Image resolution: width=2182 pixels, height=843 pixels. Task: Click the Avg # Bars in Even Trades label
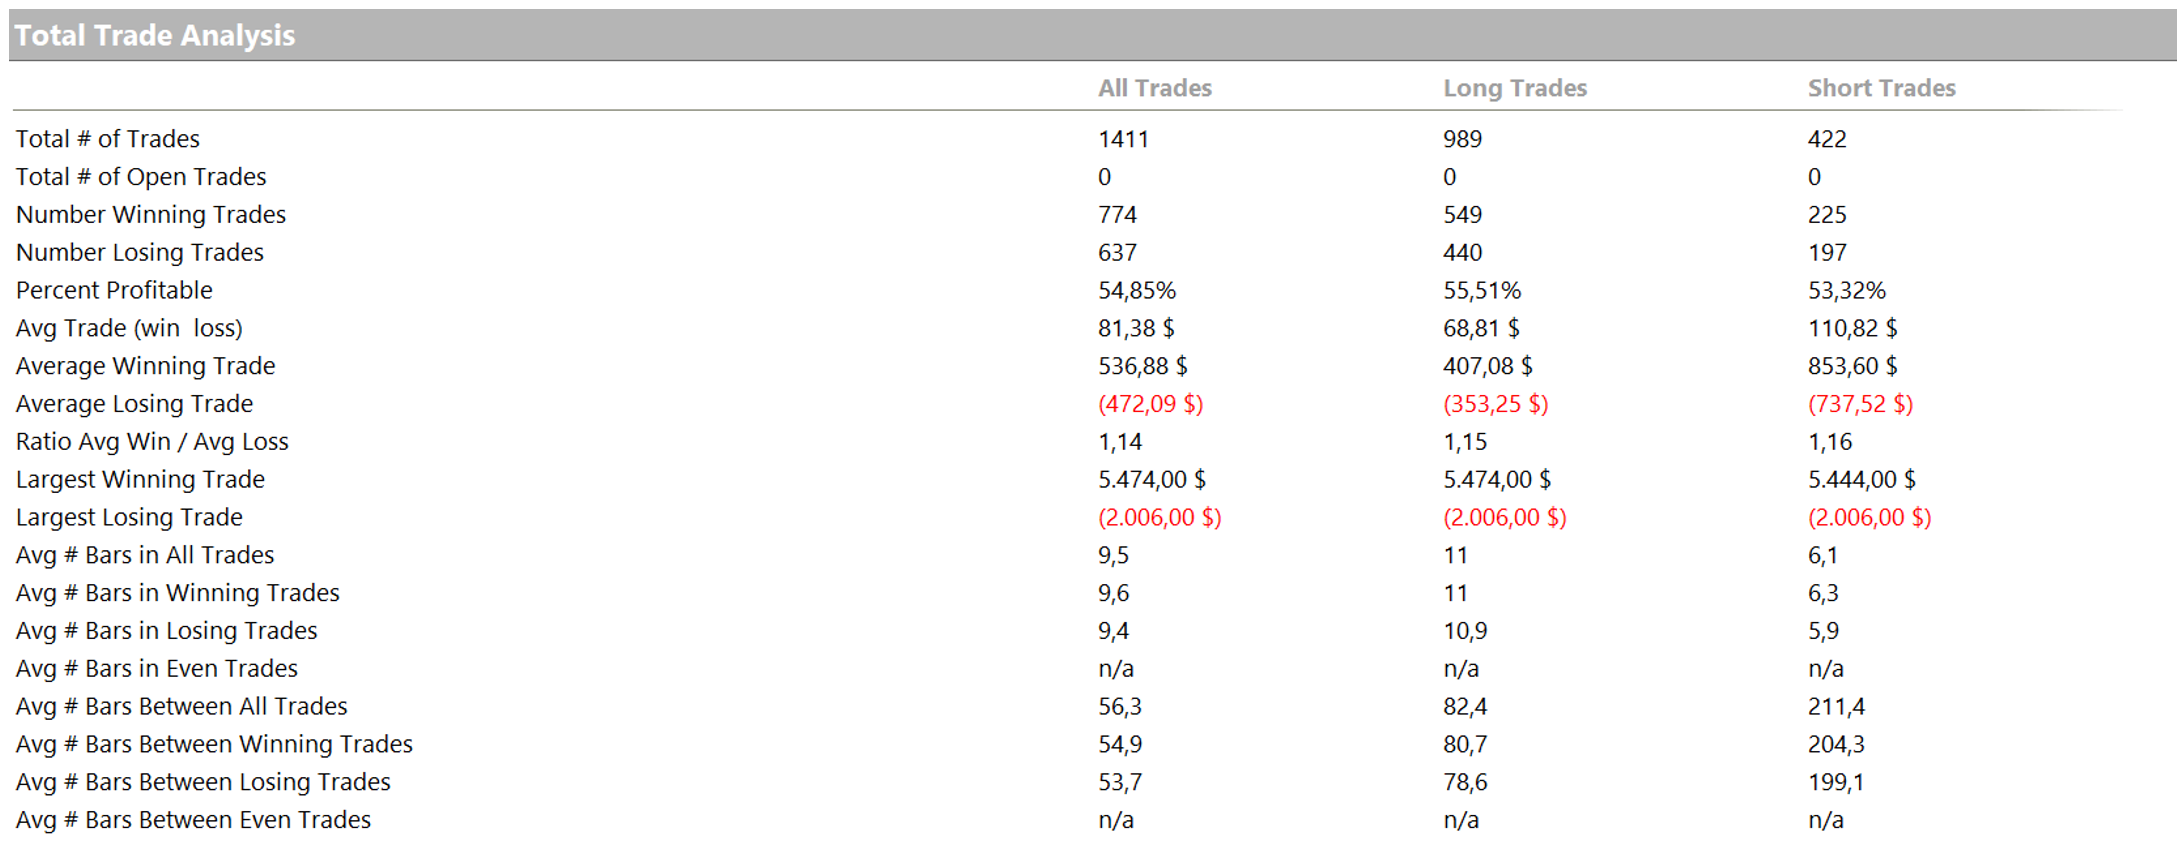point(157,669)
